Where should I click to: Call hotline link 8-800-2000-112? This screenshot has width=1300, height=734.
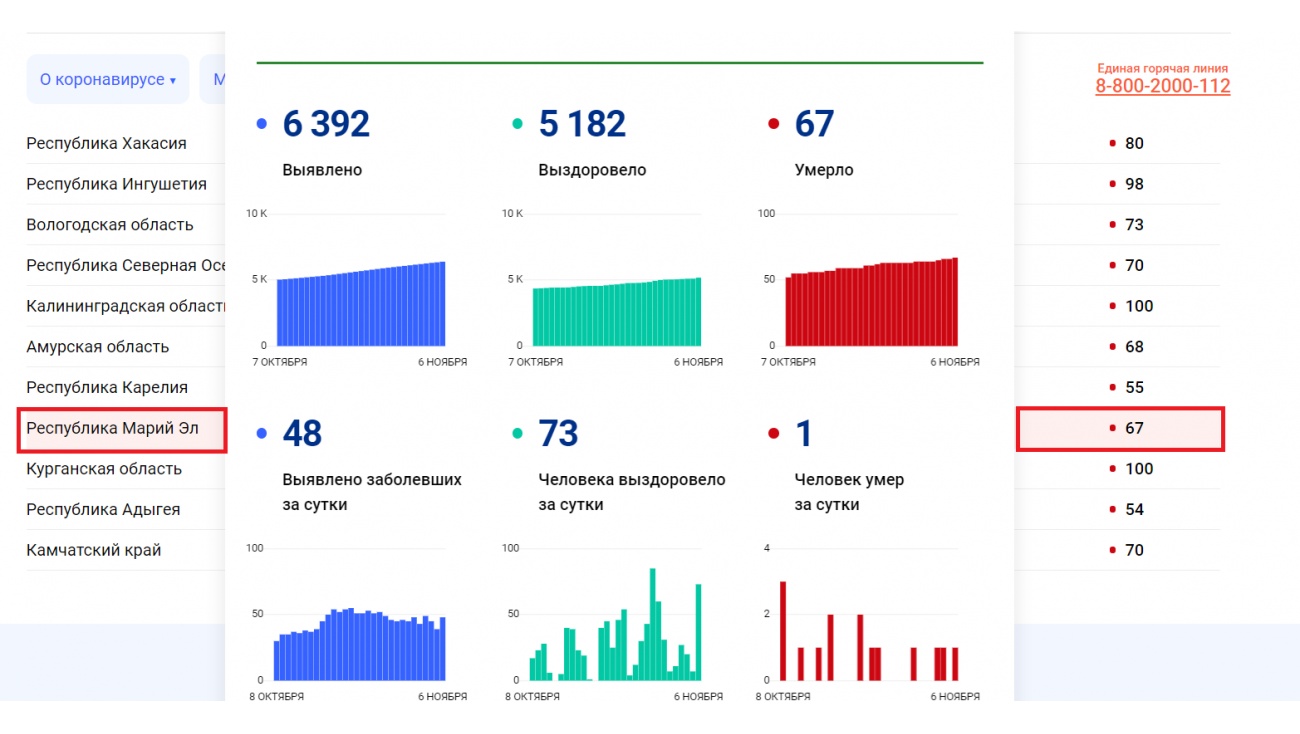point(1162,86)
